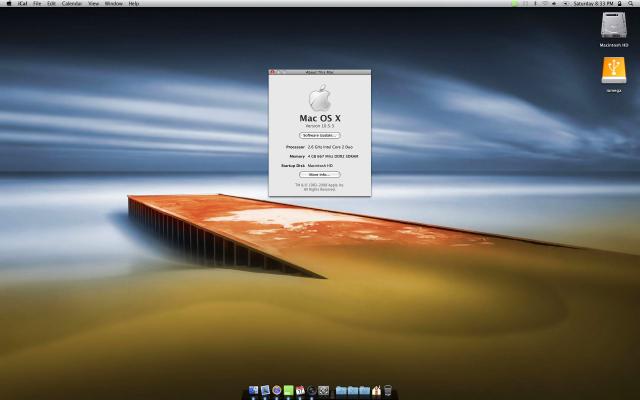This screenshot has width=640, height=400.
Task: Open the View menu
Action: tap(93, 3)
